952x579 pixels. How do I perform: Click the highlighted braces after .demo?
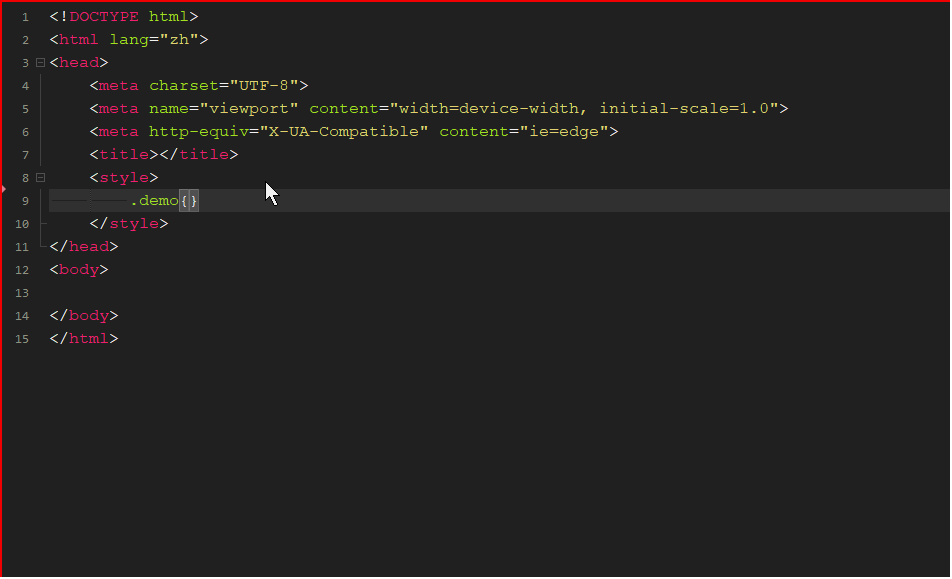[189, 201]
